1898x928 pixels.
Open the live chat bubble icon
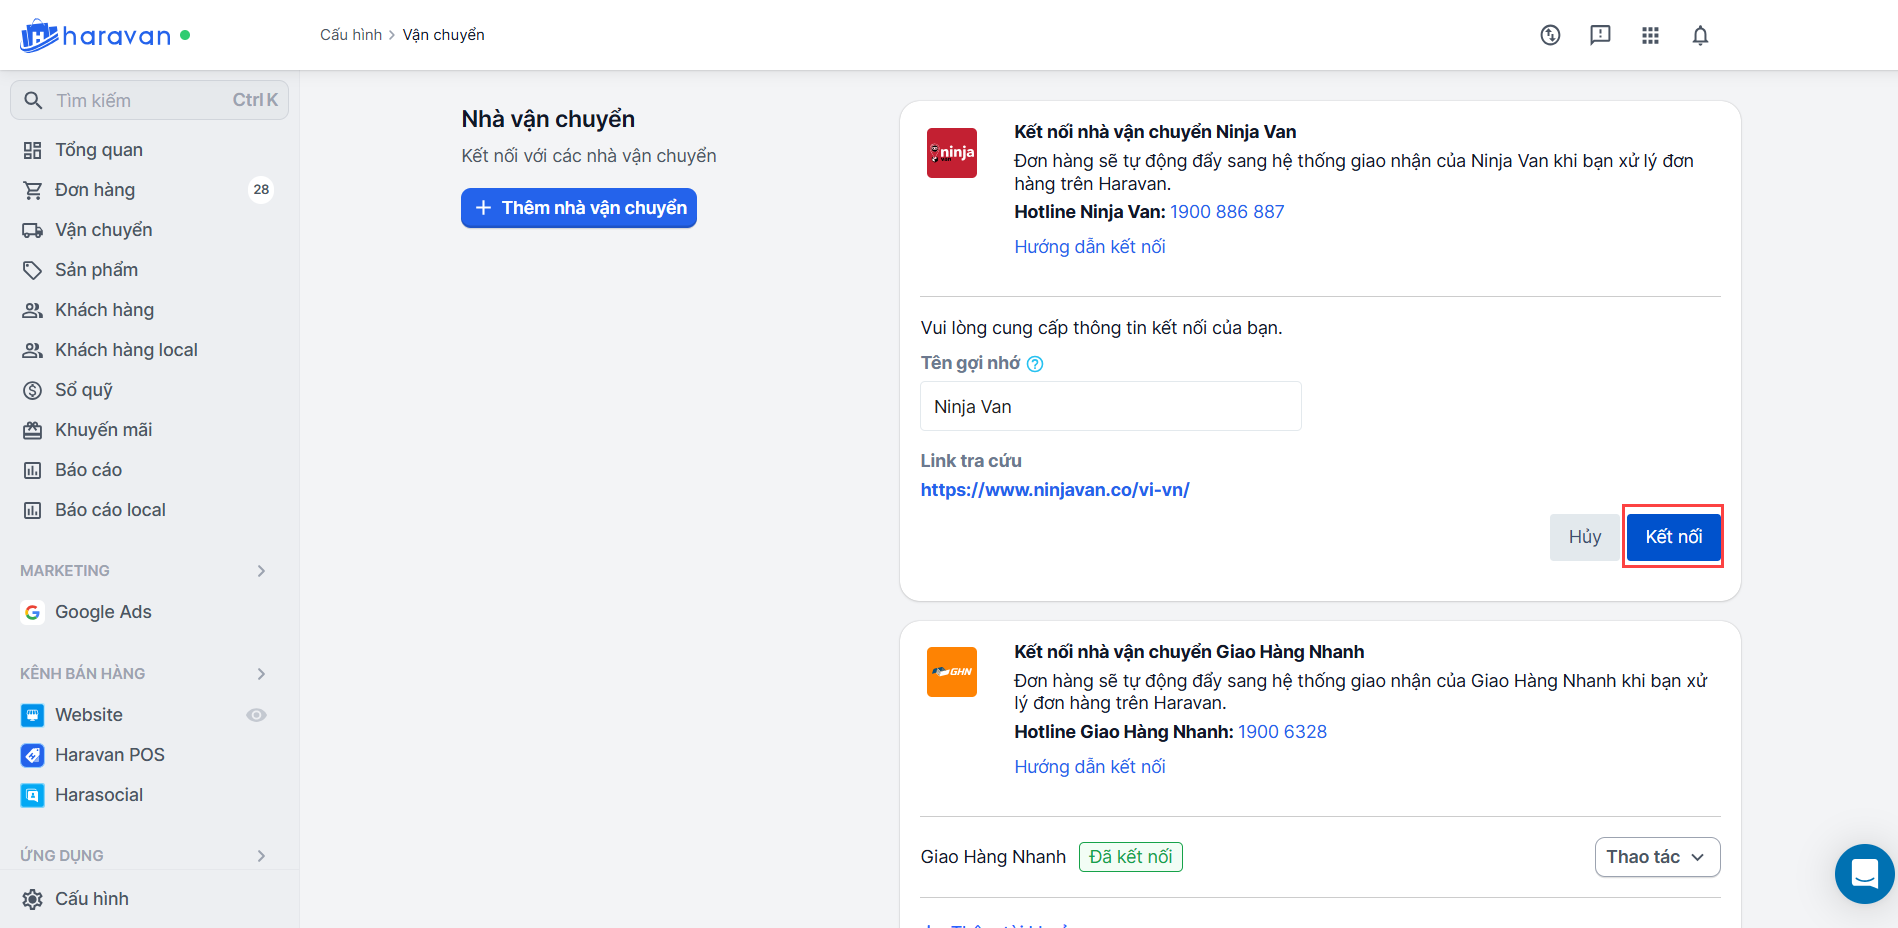[x=1864, y=873]
